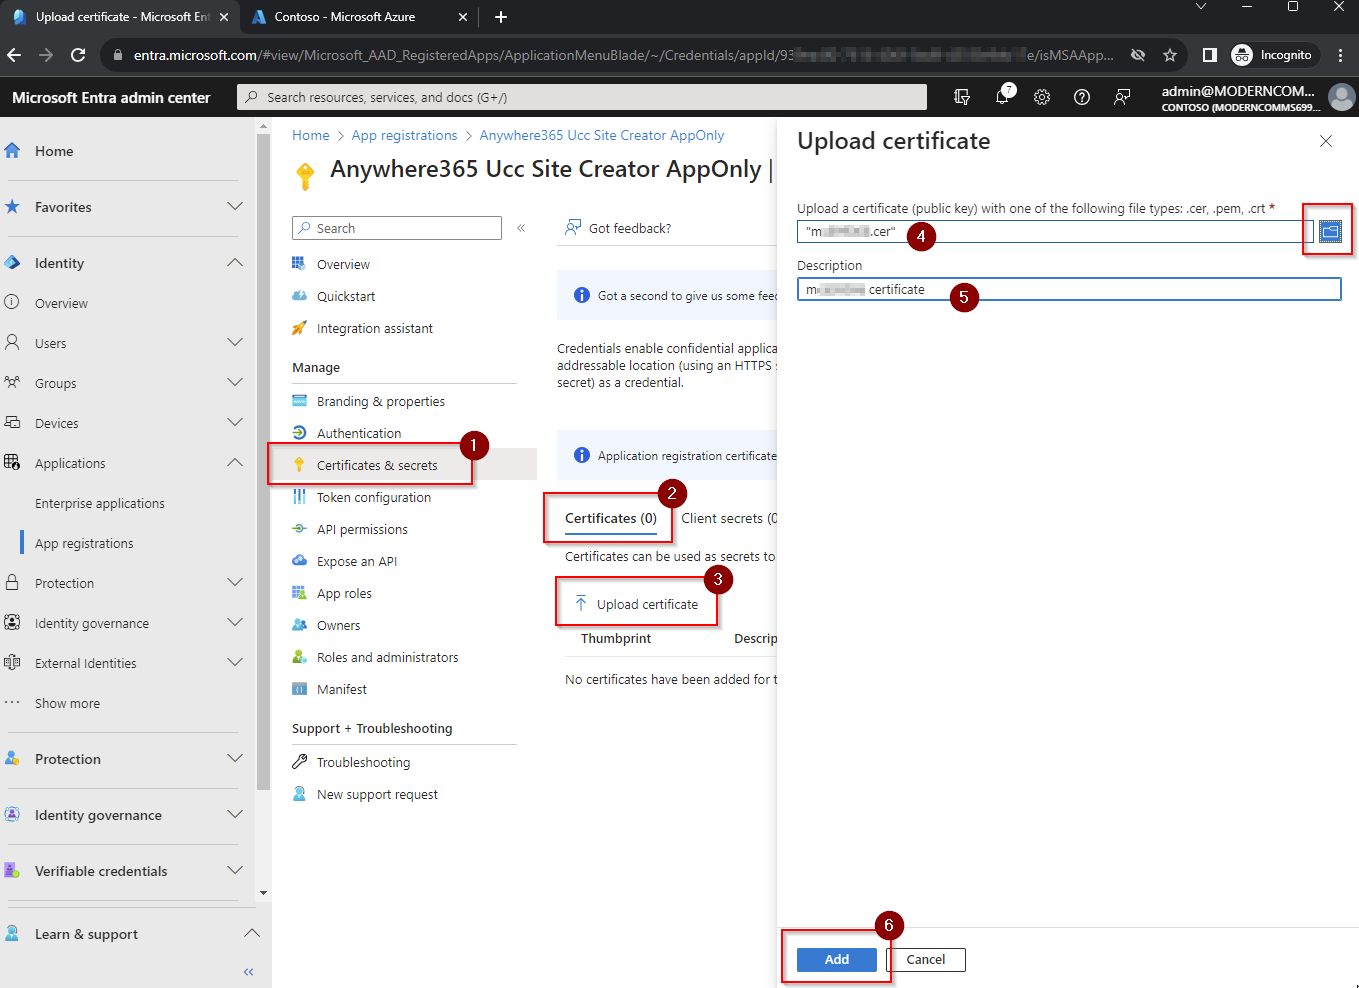The width and height of the screenshot is (1359, 988).
Task: Go to App registrations breadcrumb link
Action: pos(404,135)
